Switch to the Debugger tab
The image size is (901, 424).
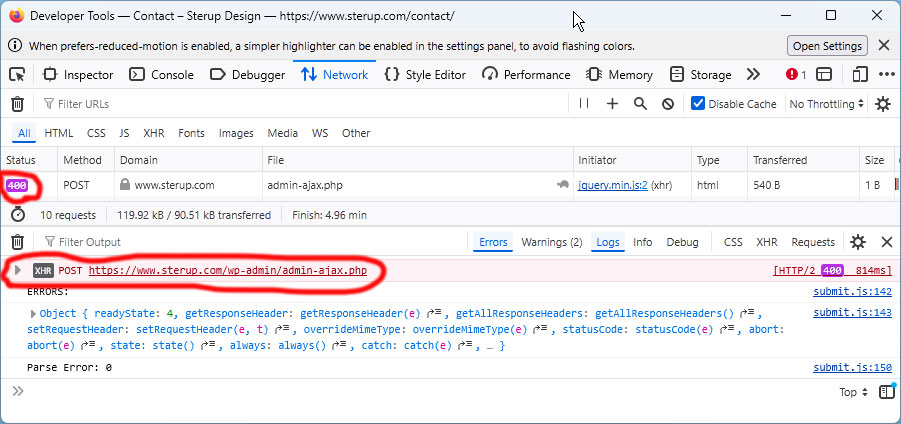248,75
